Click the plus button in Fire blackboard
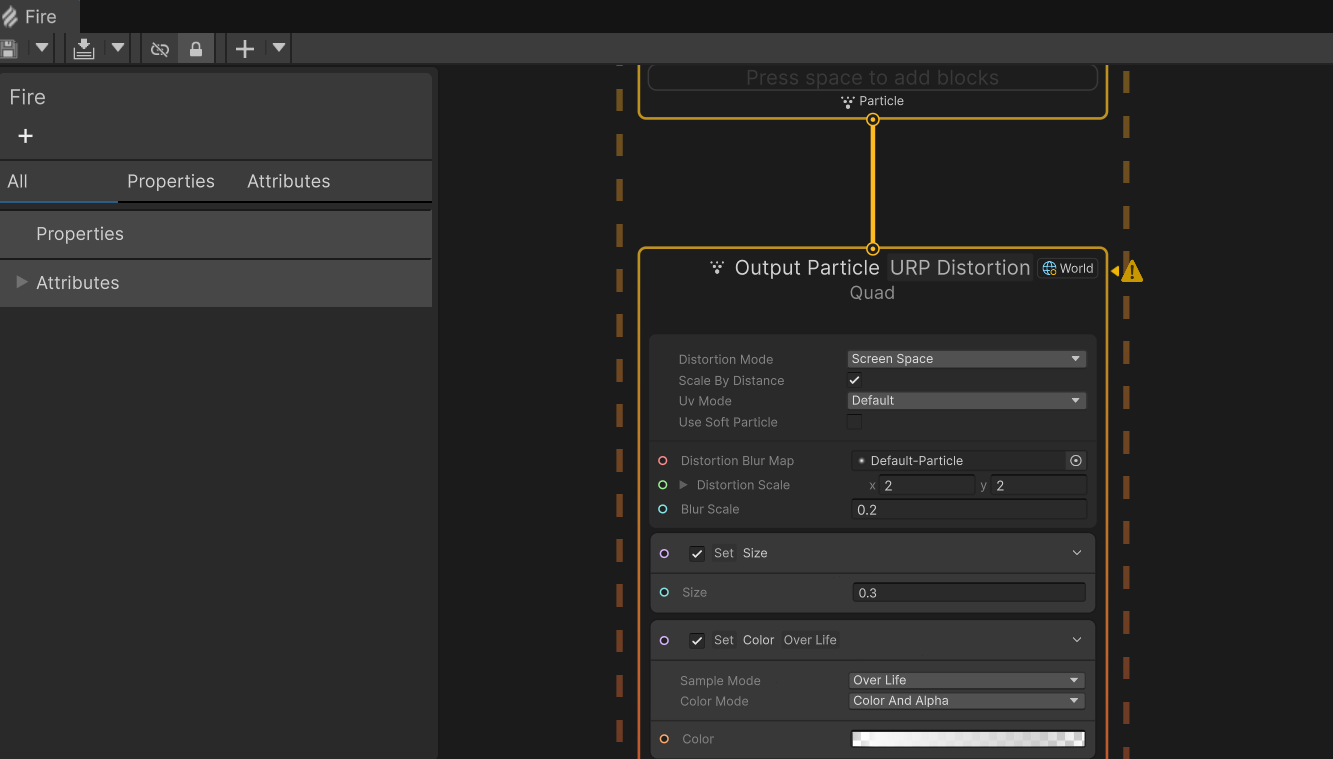The width and height of the screenshot is (1333, 759). coord(26,136)
